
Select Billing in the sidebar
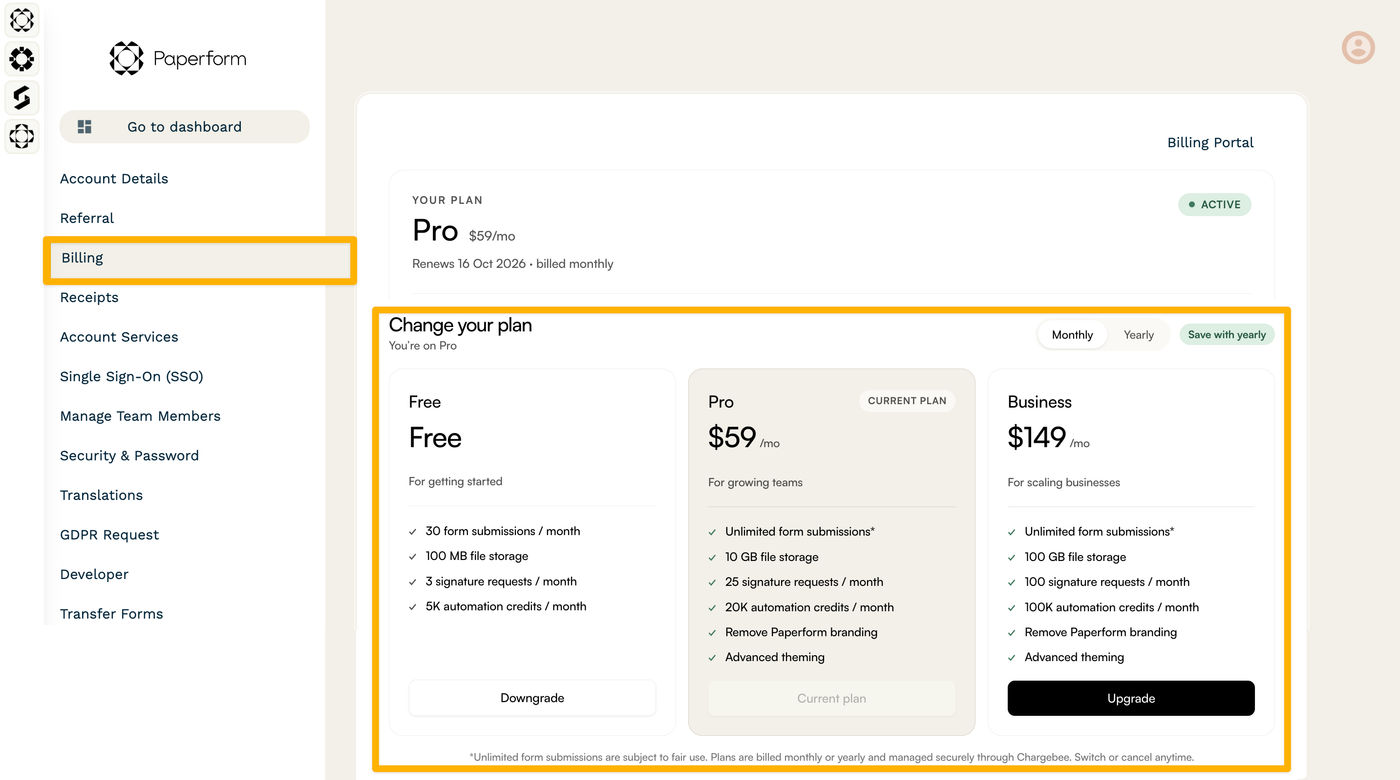click(x=200, y=258)
